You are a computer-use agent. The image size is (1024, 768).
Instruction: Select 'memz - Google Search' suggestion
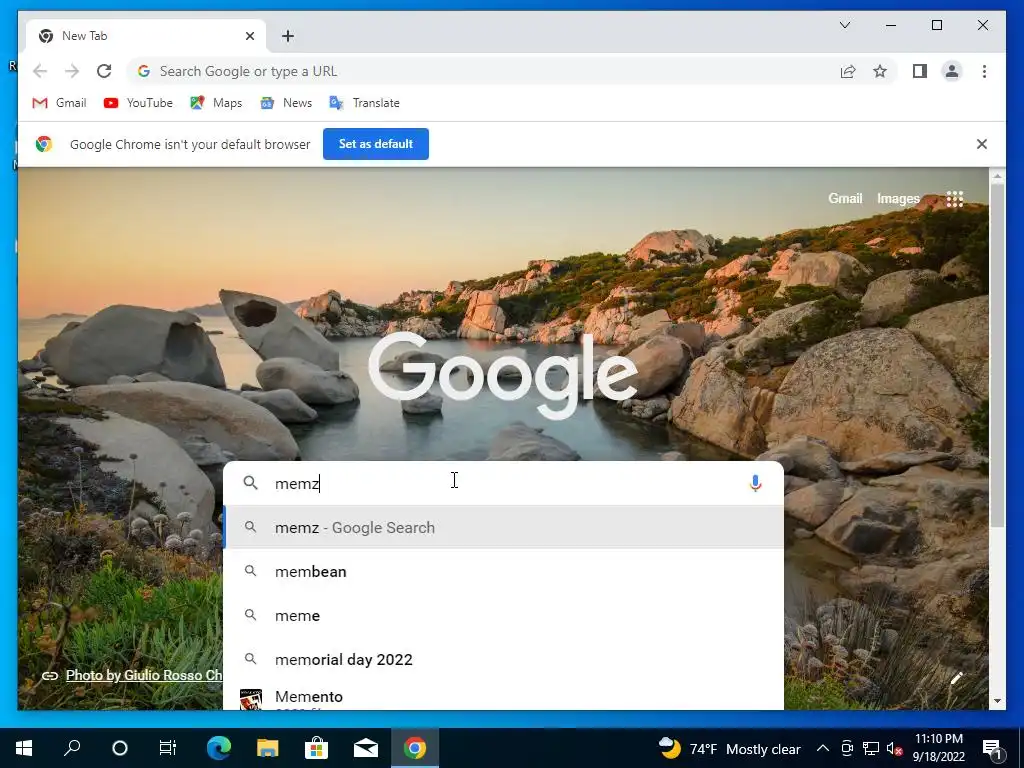coord(503,527)
